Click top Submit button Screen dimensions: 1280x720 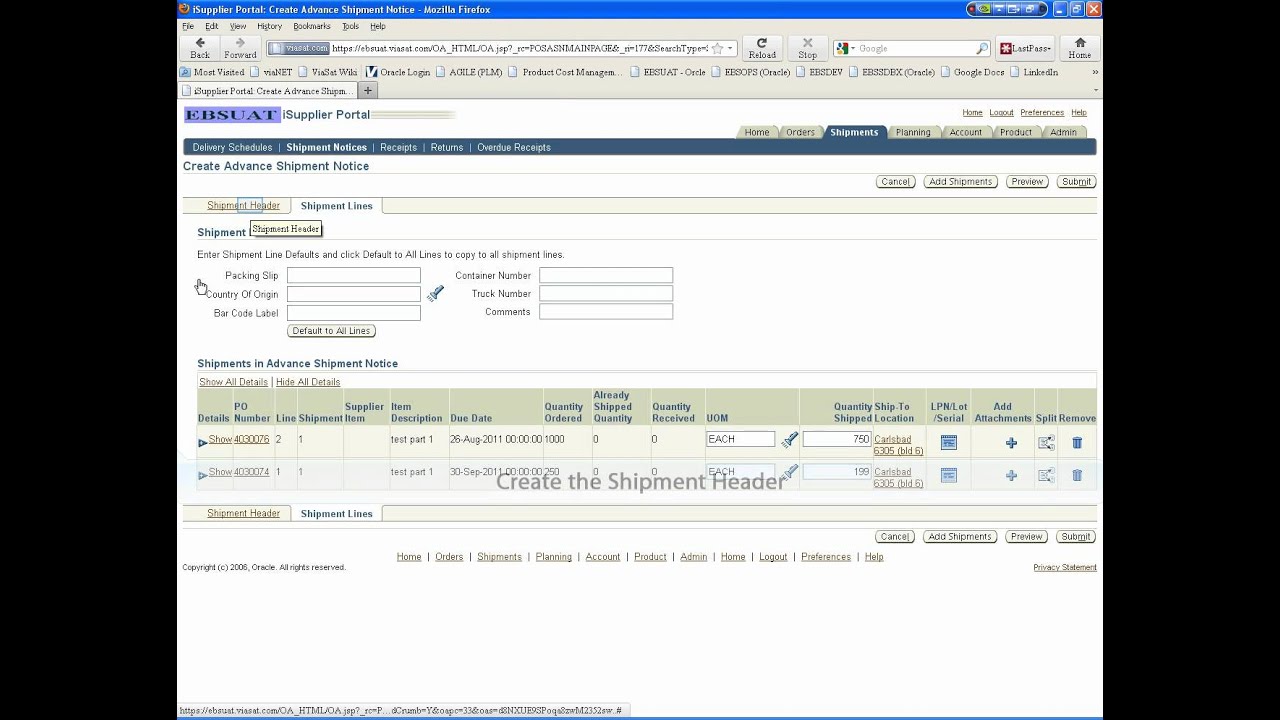pyautogui.click(x=1076, y=182)
